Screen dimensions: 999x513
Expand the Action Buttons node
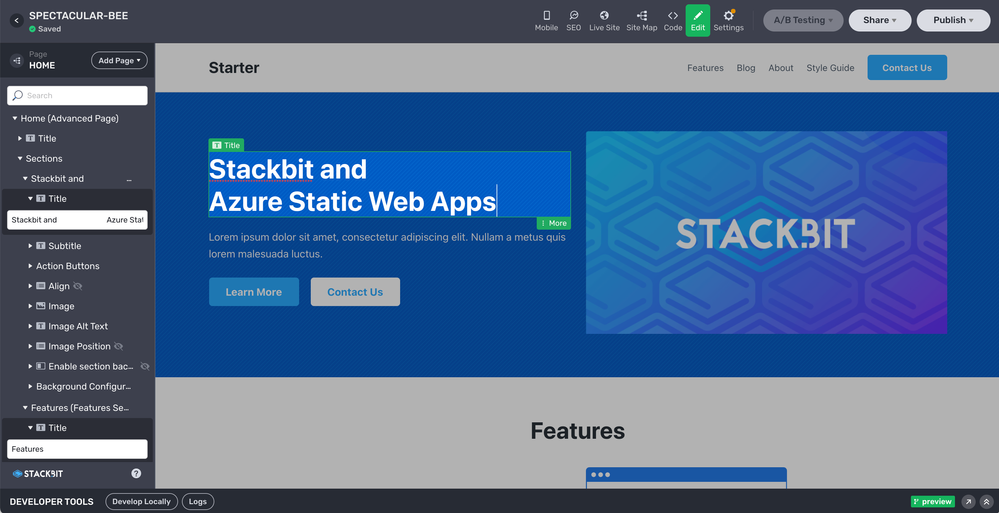(30, 266)
